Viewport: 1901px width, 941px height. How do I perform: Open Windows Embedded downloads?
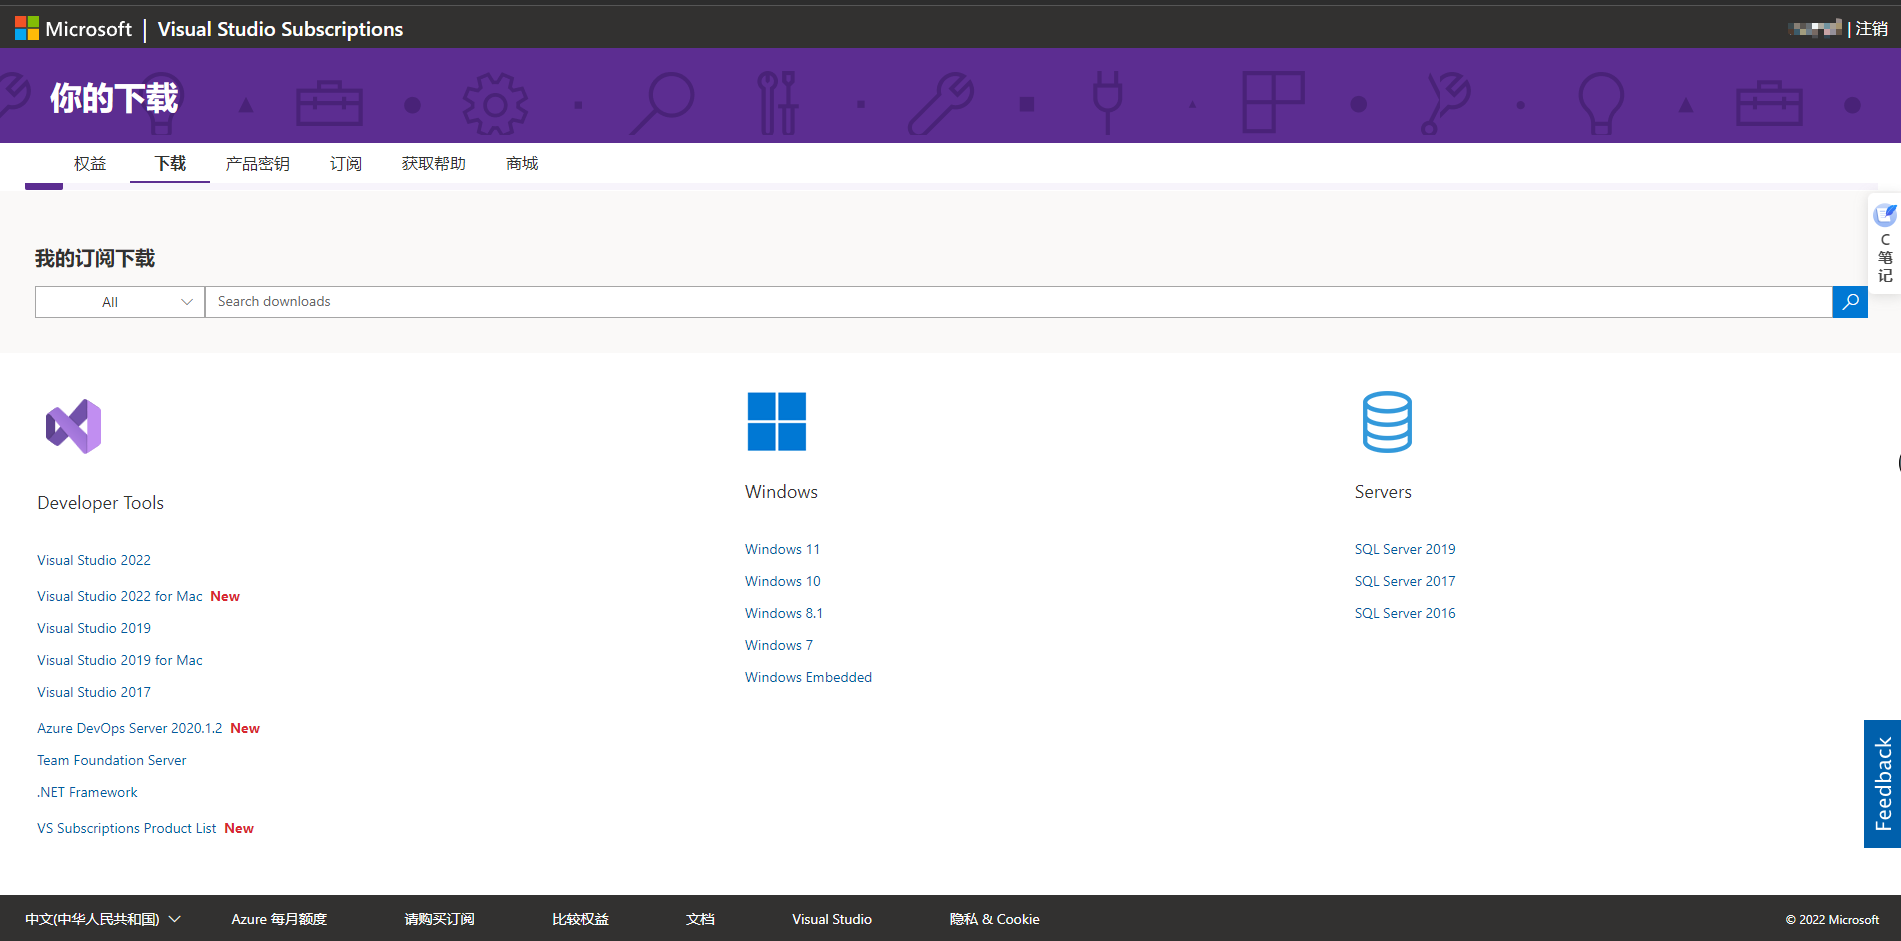(808, 677)
